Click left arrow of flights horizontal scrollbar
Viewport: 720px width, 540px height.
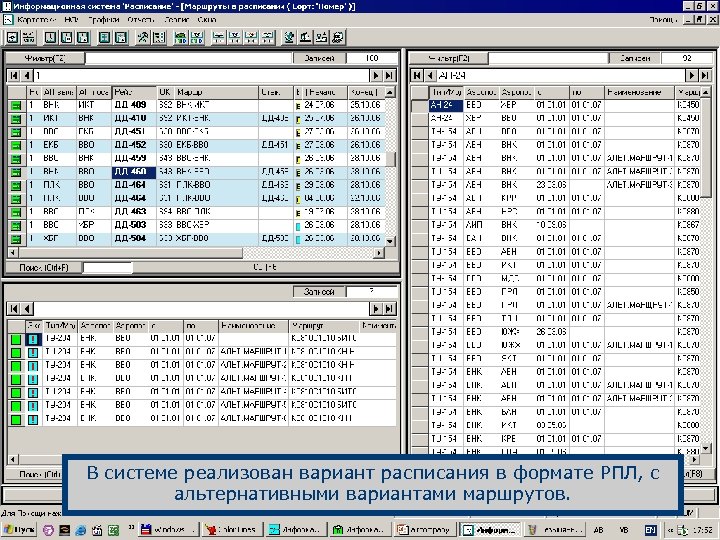(12, 253)
